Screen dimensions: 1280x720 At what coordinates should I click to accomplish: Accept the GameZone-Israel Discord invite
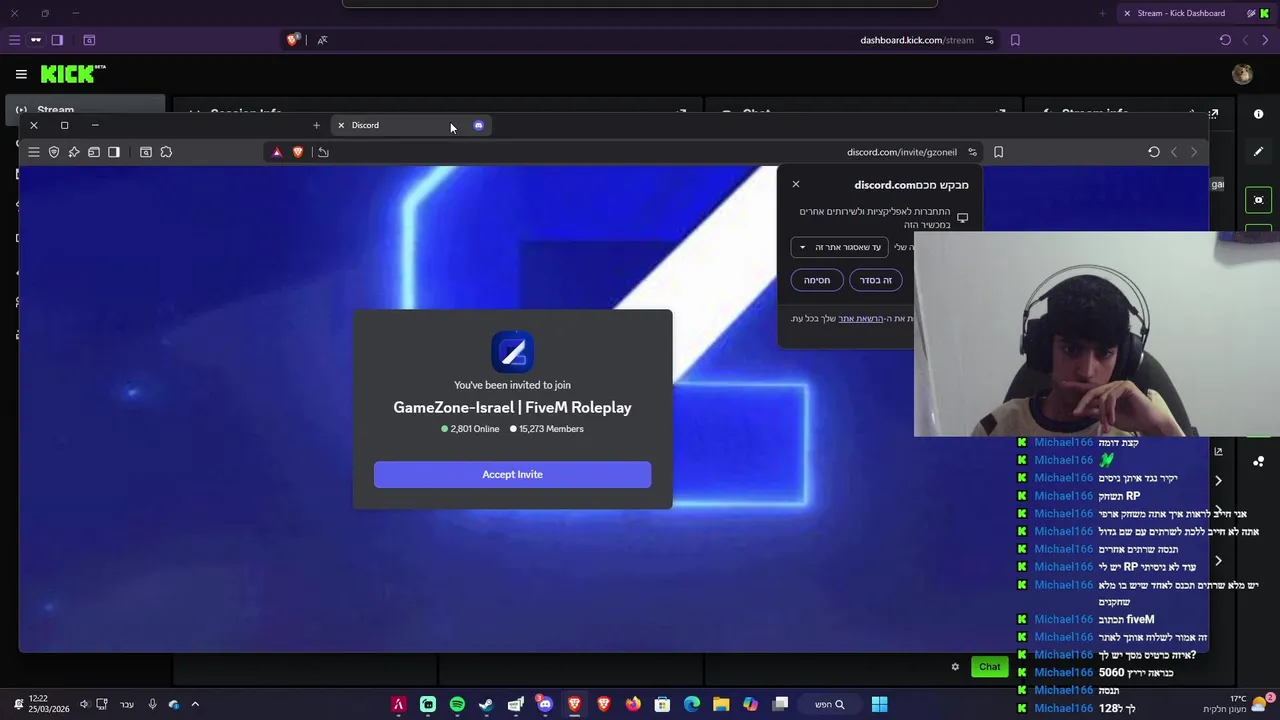512,474
